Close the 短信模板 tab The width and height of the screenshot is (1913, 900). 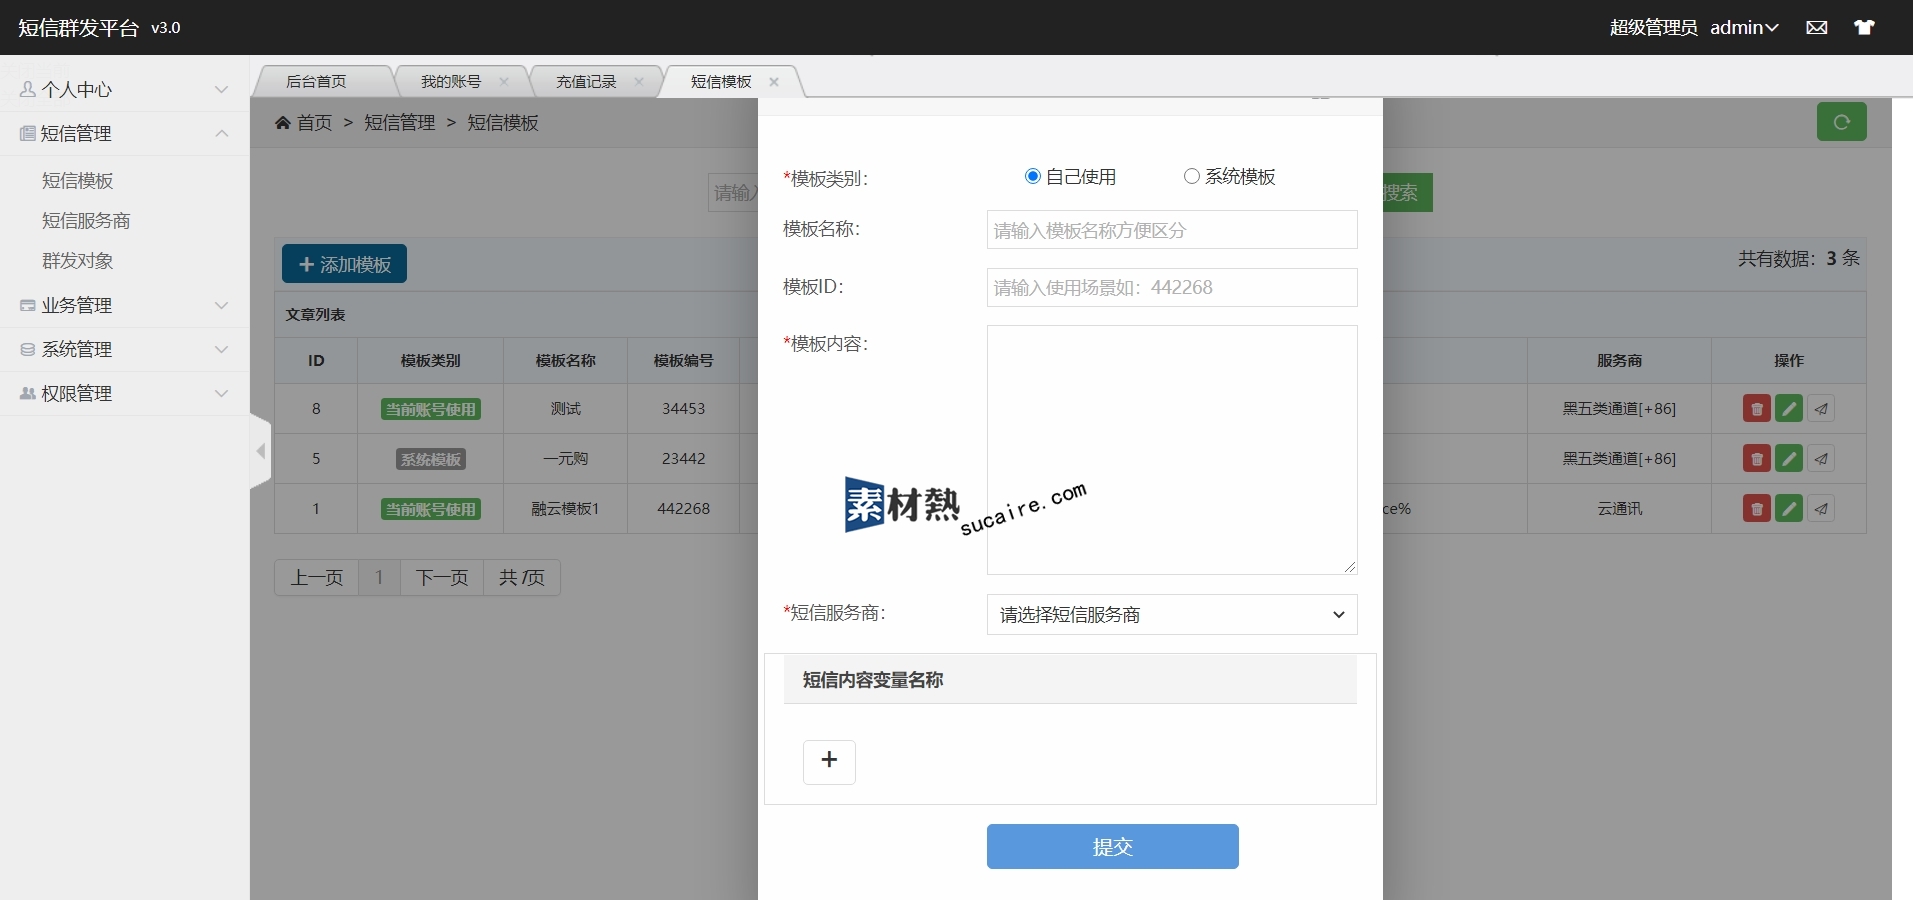(774, 82)
